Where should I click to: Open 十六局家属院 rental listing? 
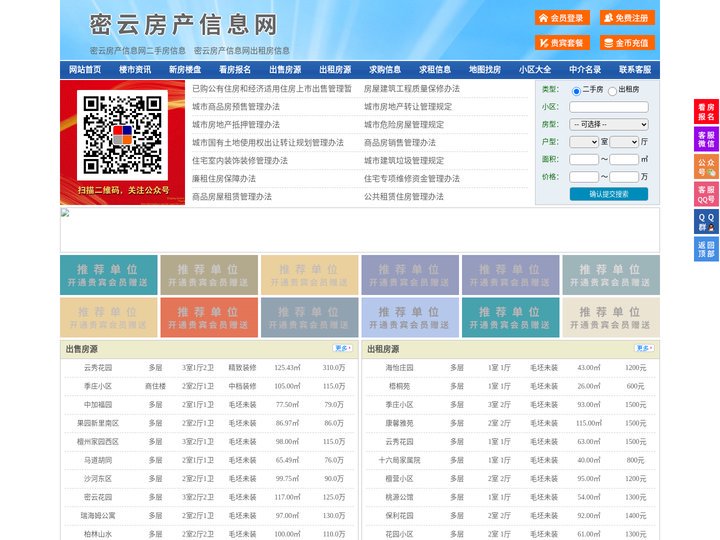tap(399, 460)
